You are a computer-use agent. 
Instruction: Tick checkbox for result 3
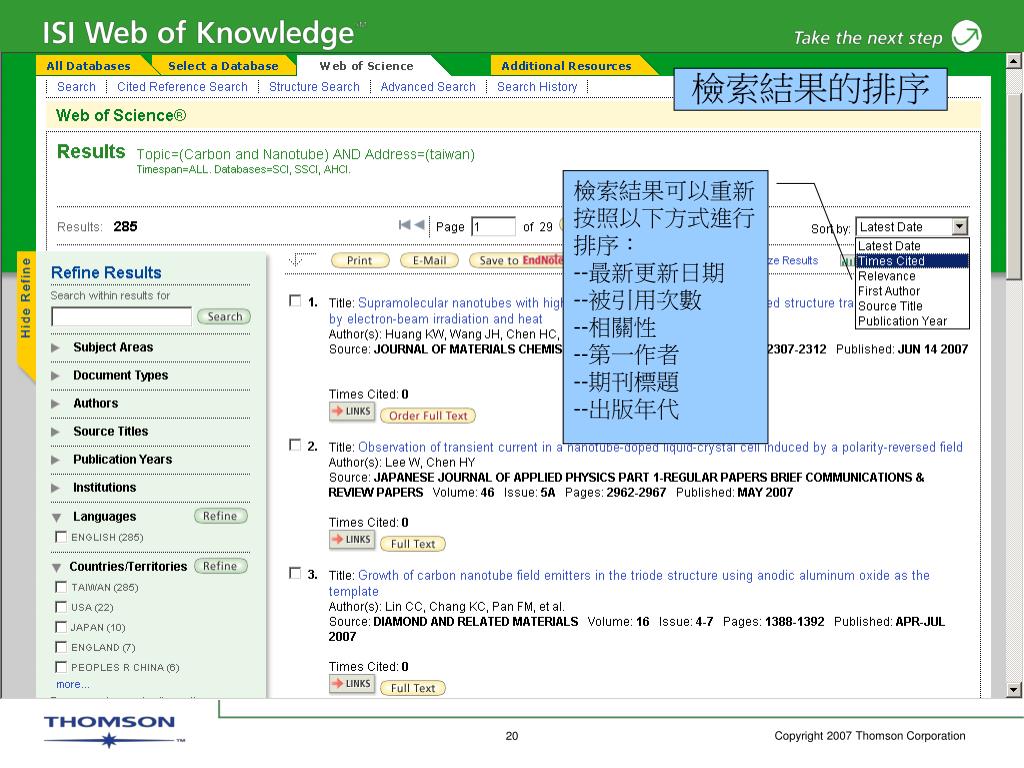point(295,573)
